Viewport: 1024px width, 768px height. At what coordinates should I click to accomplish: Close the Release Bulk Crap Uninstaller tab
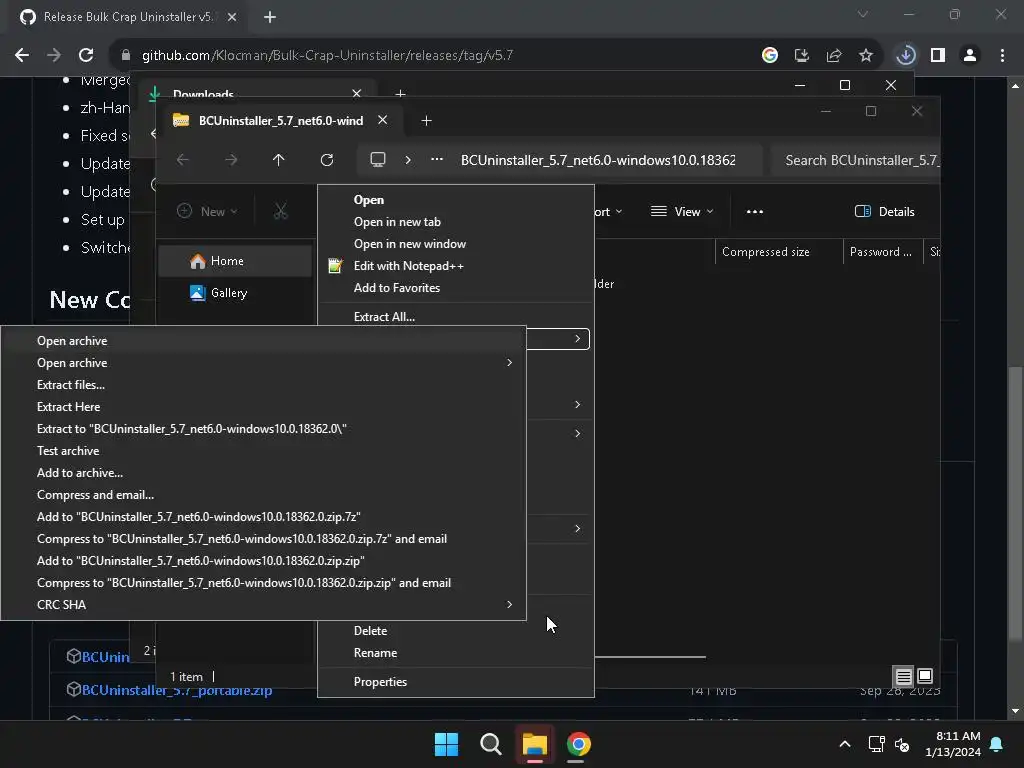232,17
